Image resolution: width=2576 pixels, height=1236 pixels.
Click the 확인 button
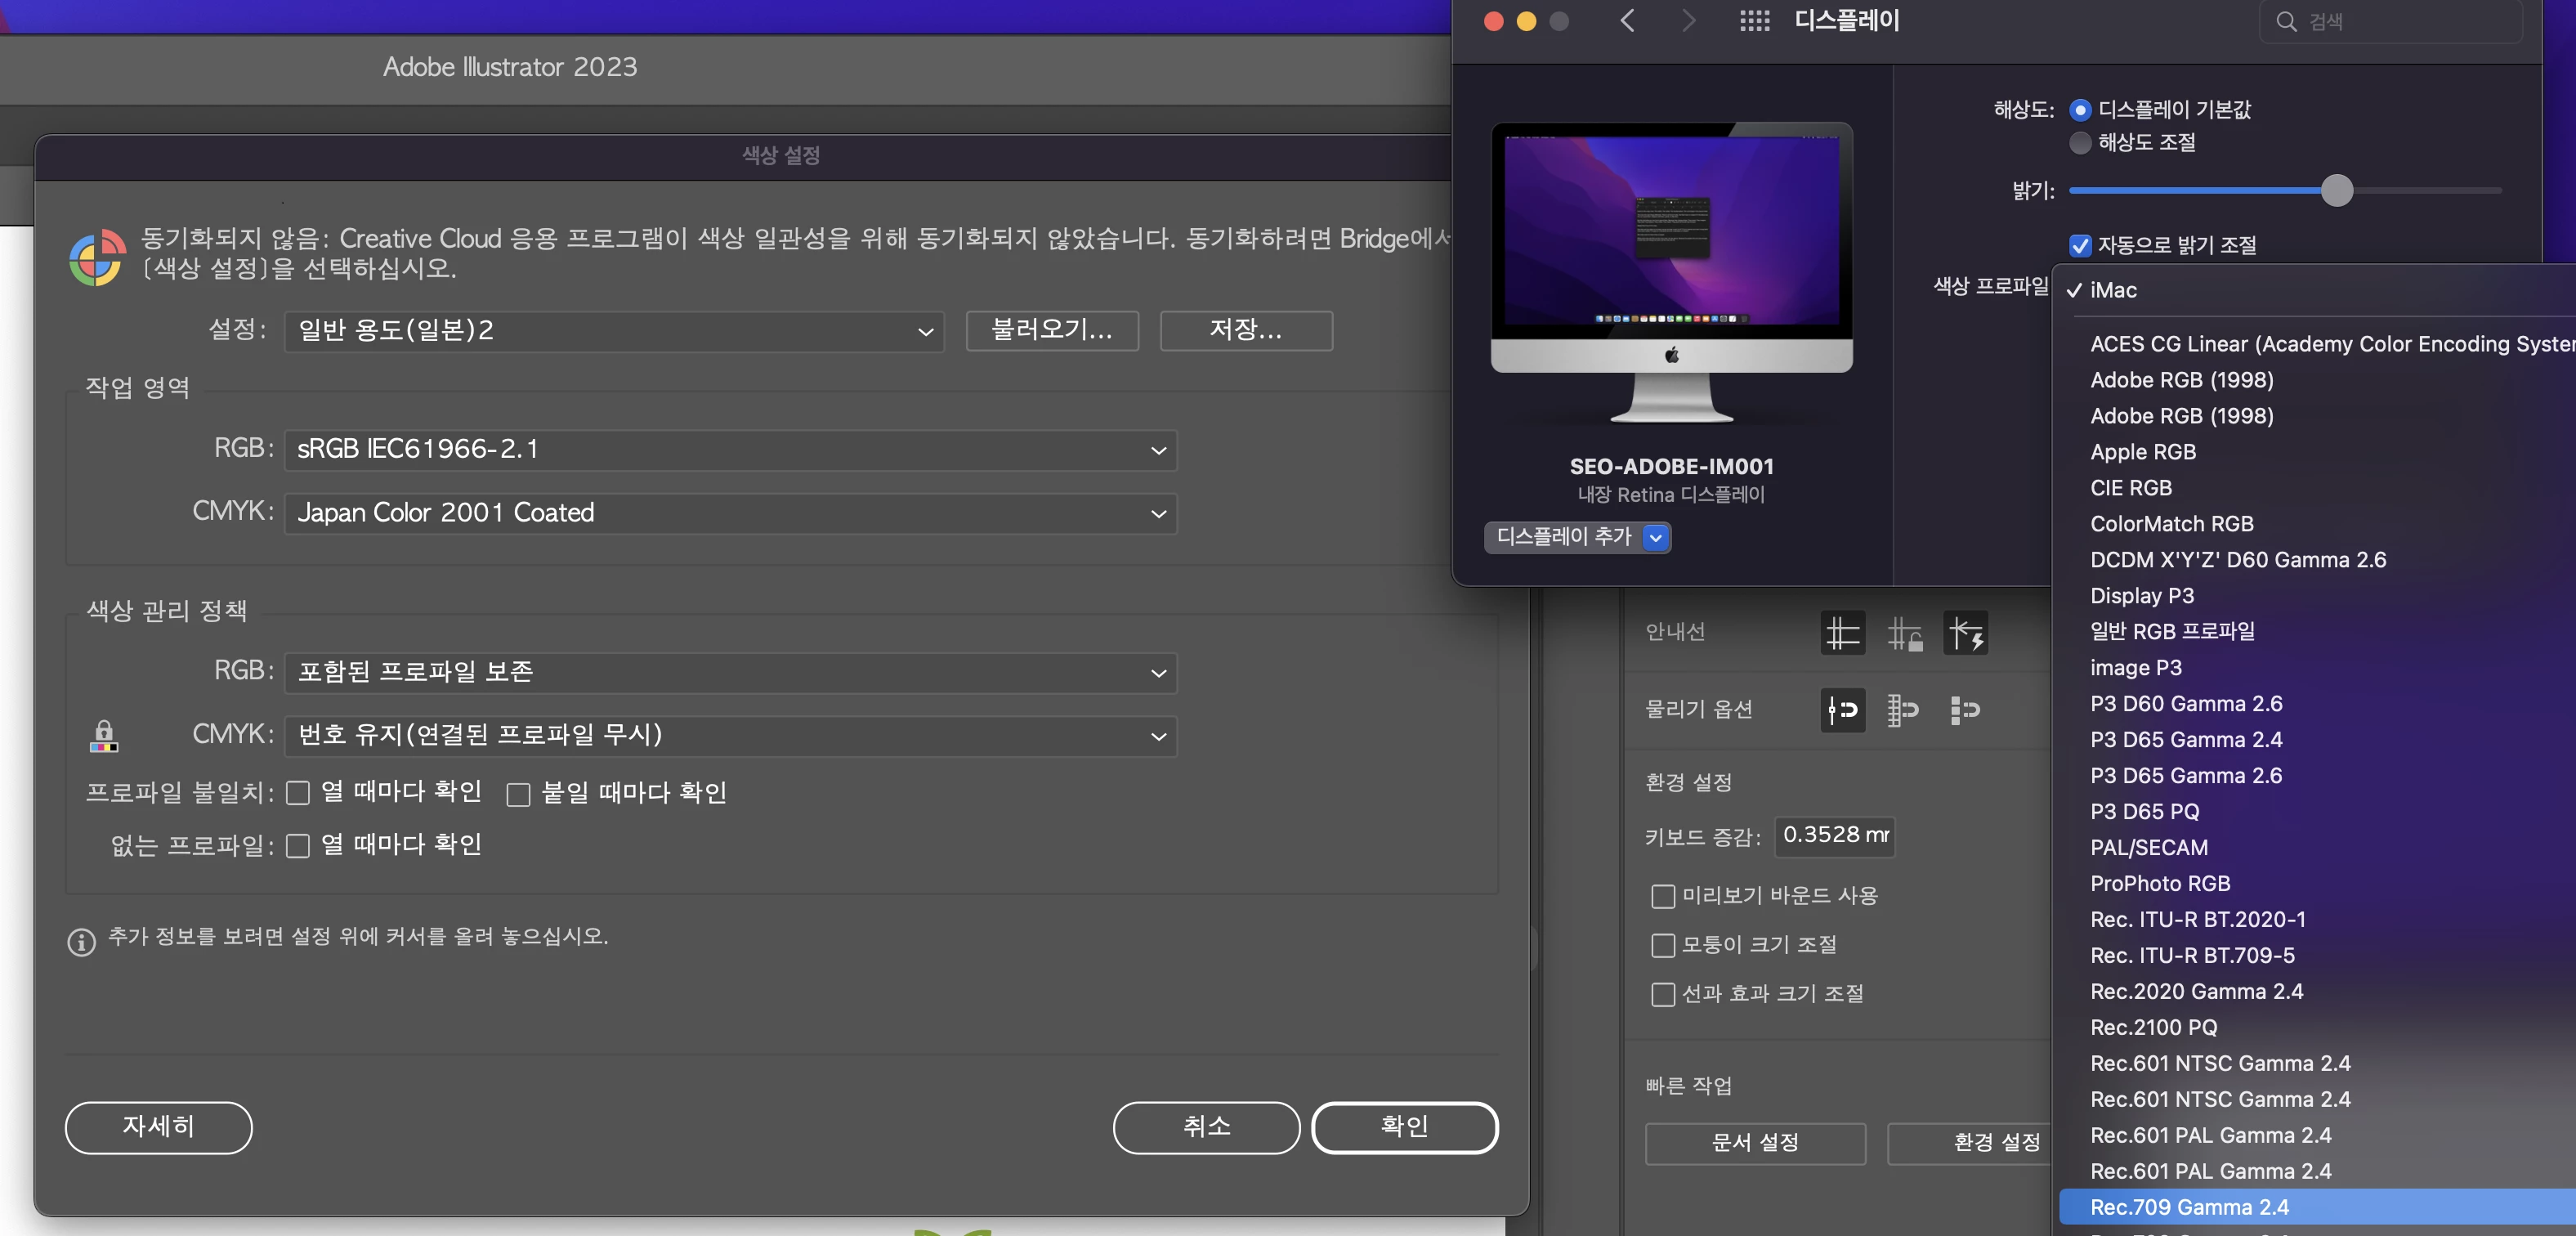[1403, 1127]
